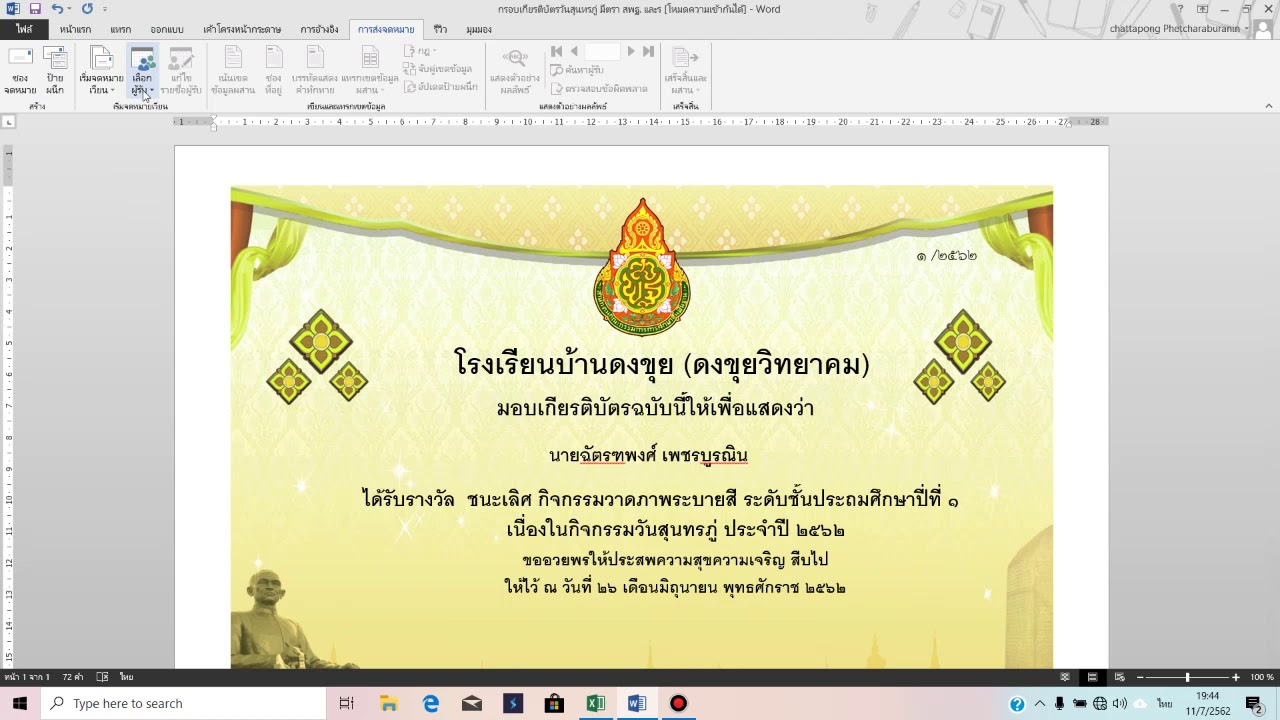This screenshot has height=720, width=1280.
Task: Switch to Read Mode view icon
Action: [1065, 677]
